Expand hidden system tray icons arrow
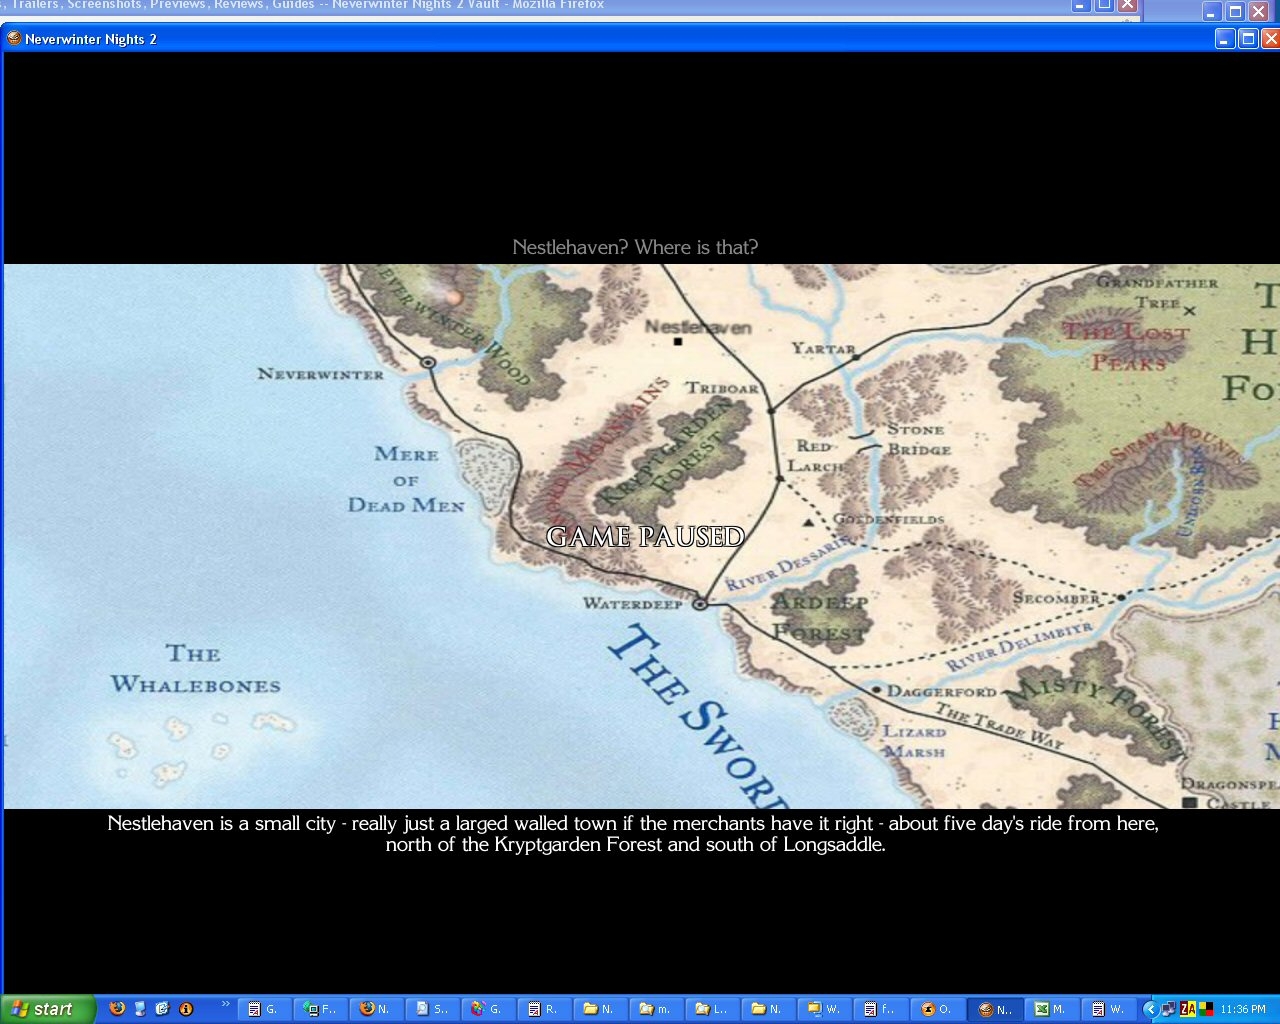 pyautogui.click(x=1150, y=1009)
